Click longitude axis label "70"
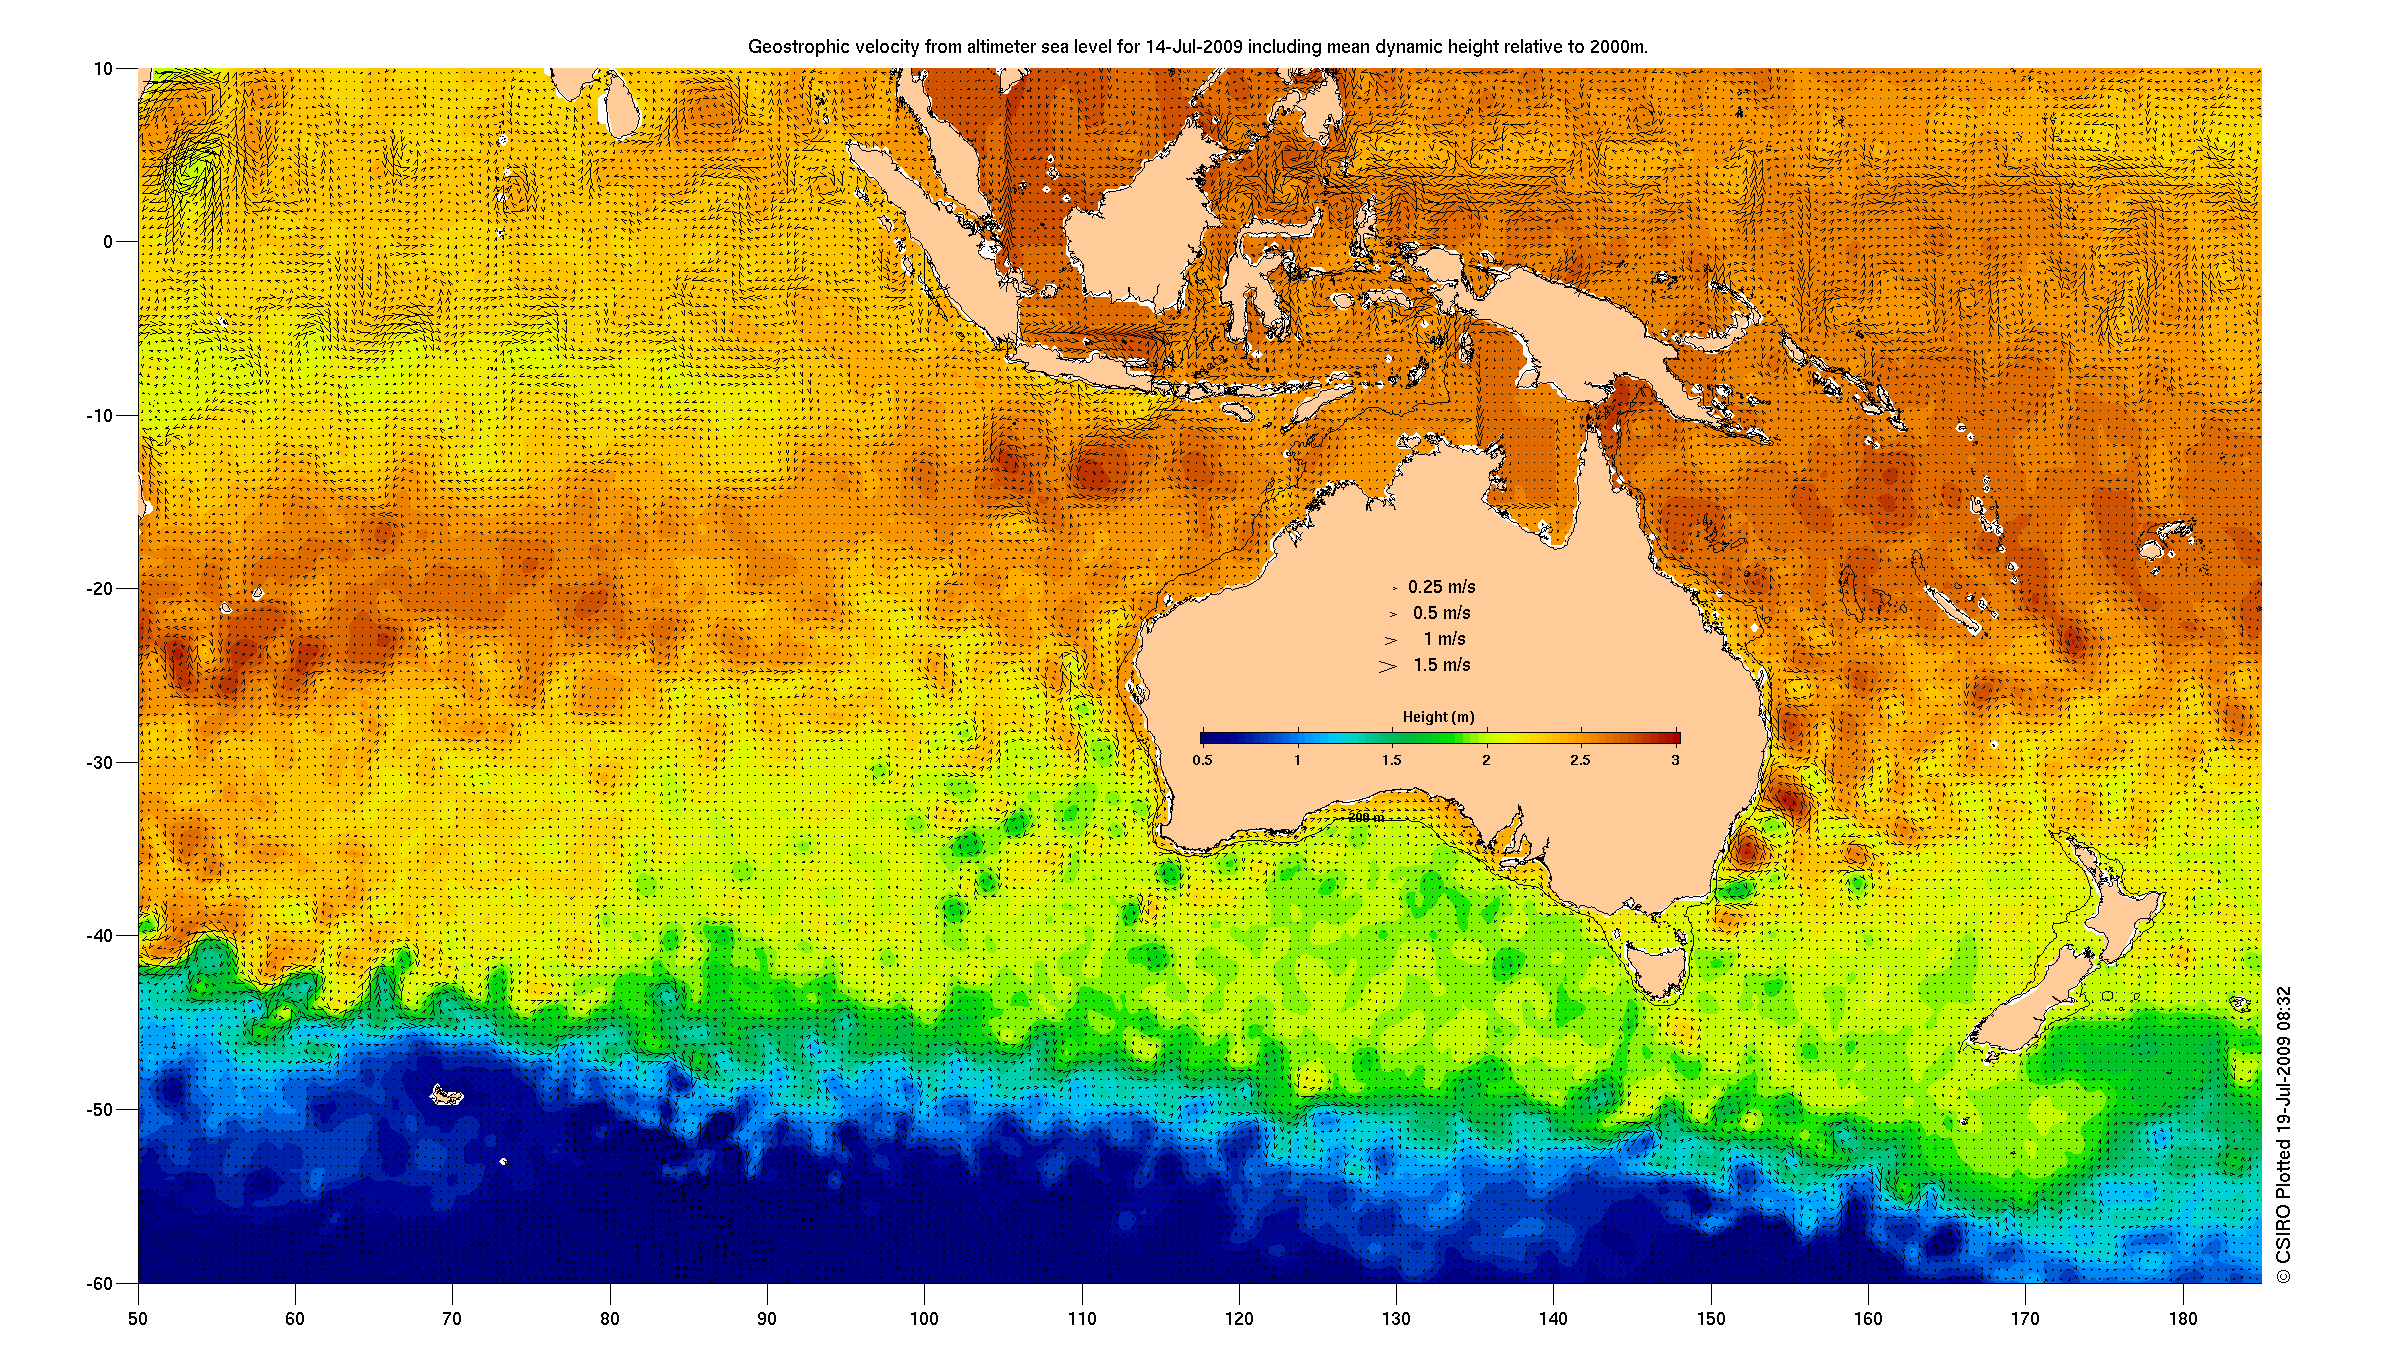Image resolution: width=2391 pixels, height=1351 pixels. pos(452,1319)
